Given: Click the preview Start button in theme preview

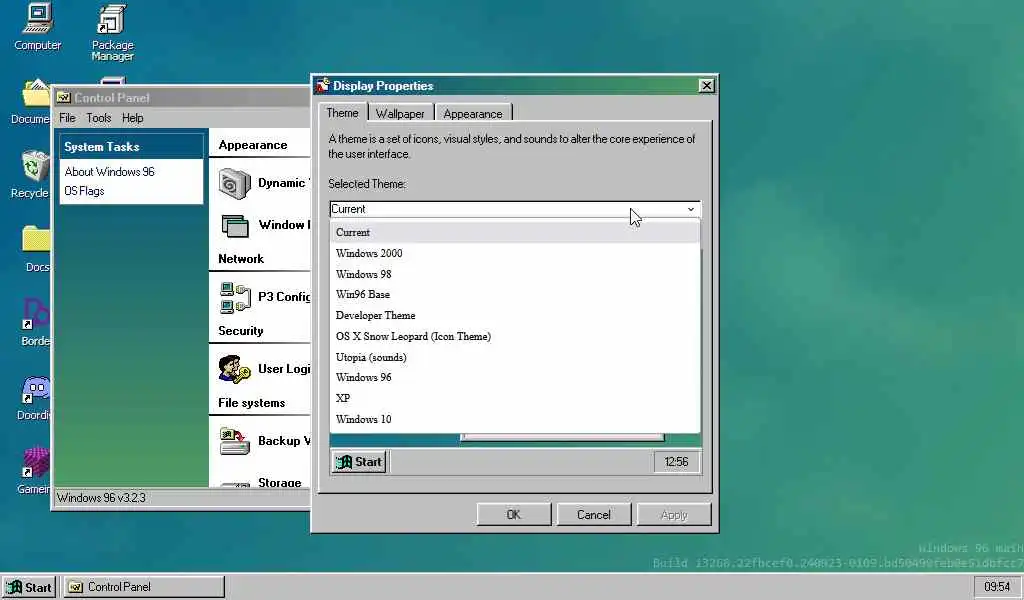Looking at the screenshot, I should click(360, 462).
